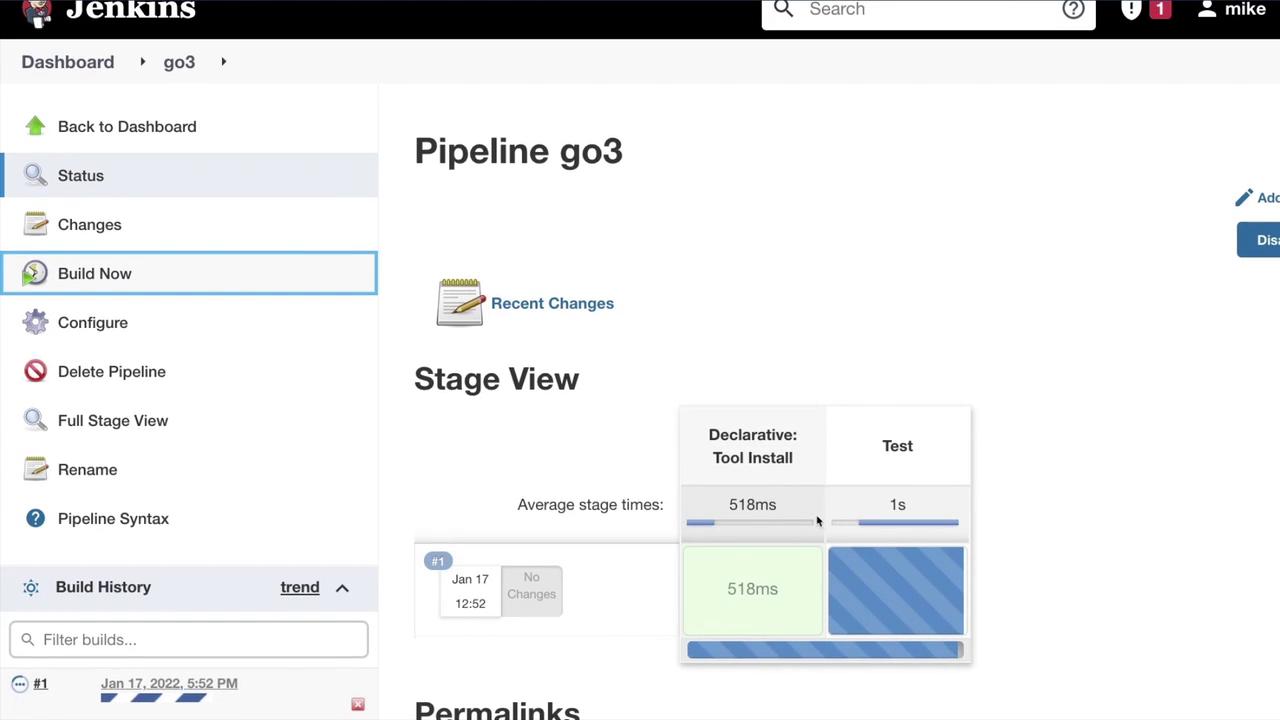Click the Pipeline Syntax help icon

tap(35, 518)
